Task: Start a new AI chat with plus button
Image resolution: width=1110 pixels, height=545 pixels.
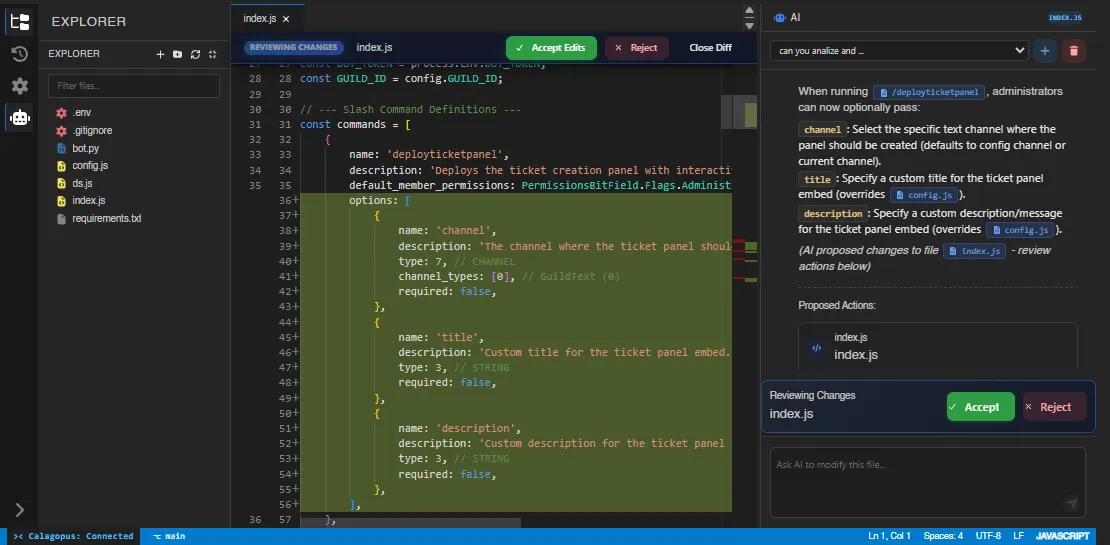Action: click(1045, 51)
